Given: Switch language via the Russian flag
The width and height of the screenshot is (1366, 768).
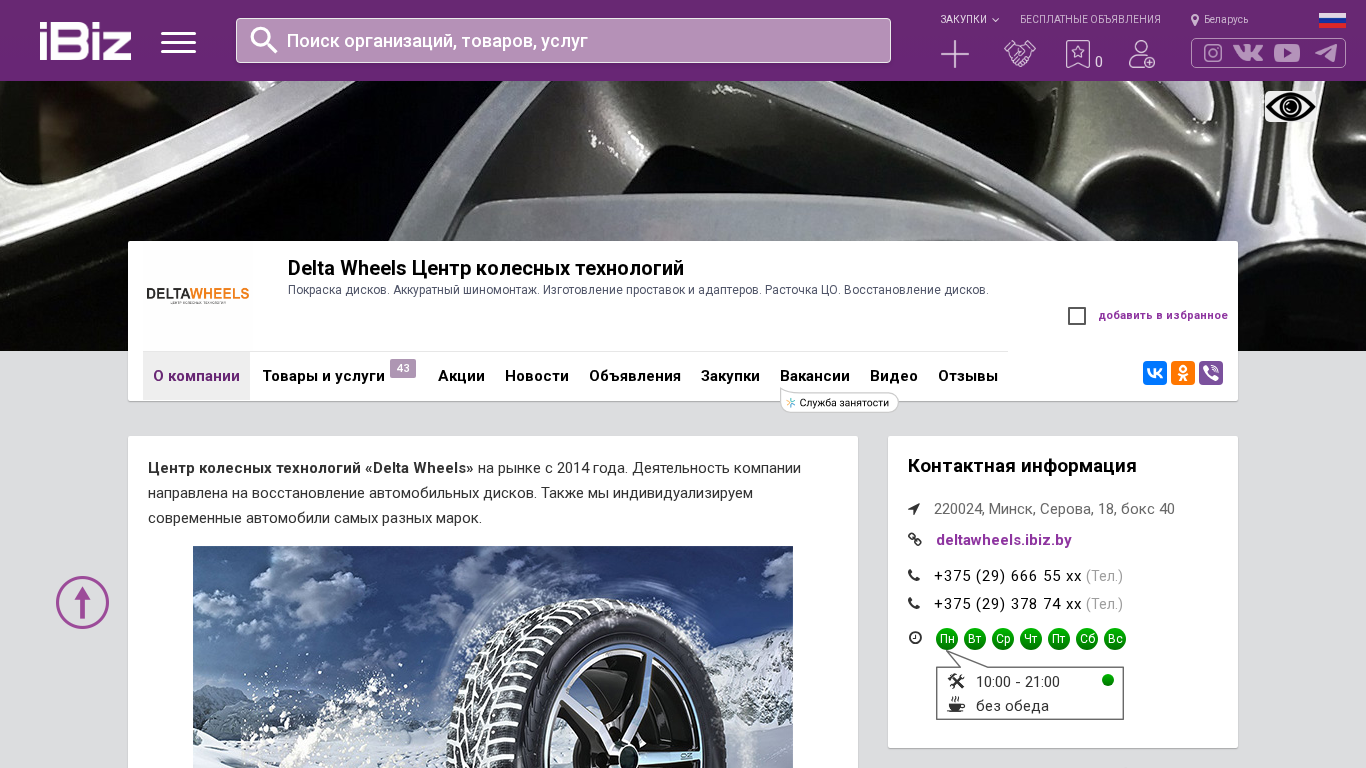Looking at the screenshot, I should pos(1332,20).
